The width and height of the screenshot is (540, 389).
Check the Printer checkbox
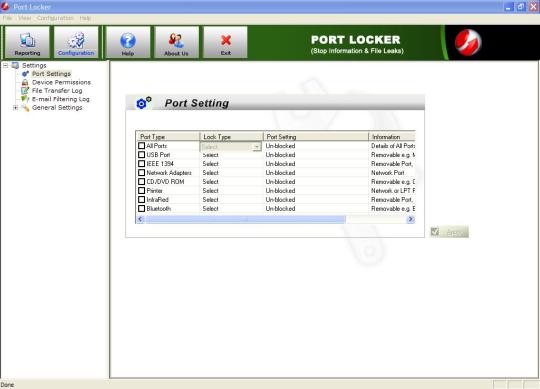[x=142, y=190]
